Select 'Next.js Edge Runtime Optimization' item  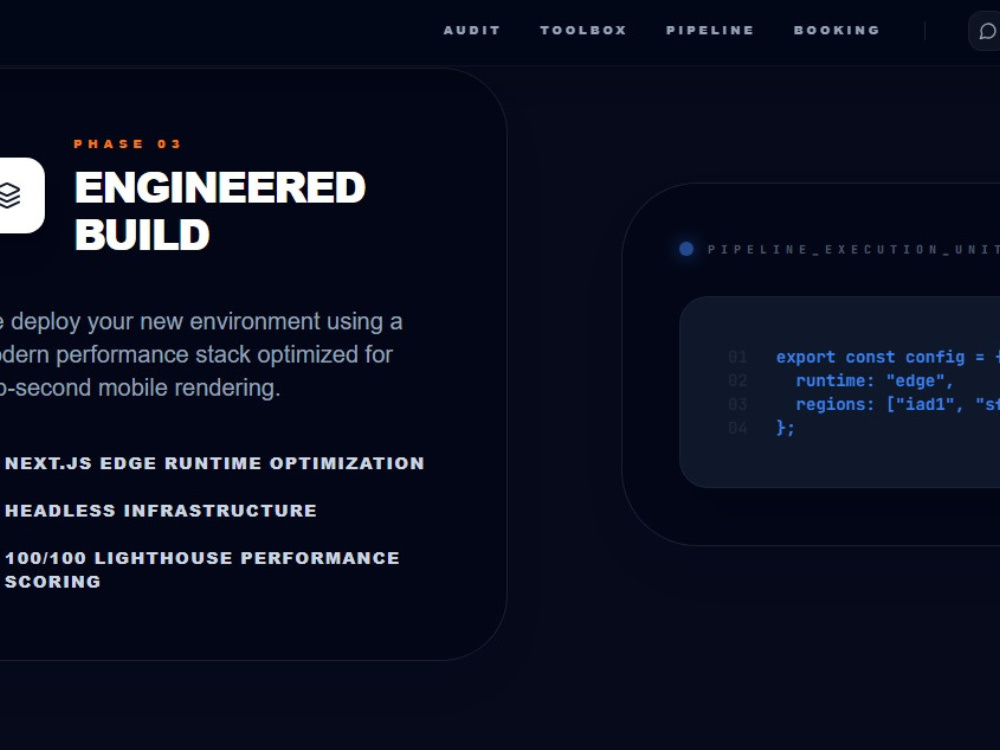(214, 463)
